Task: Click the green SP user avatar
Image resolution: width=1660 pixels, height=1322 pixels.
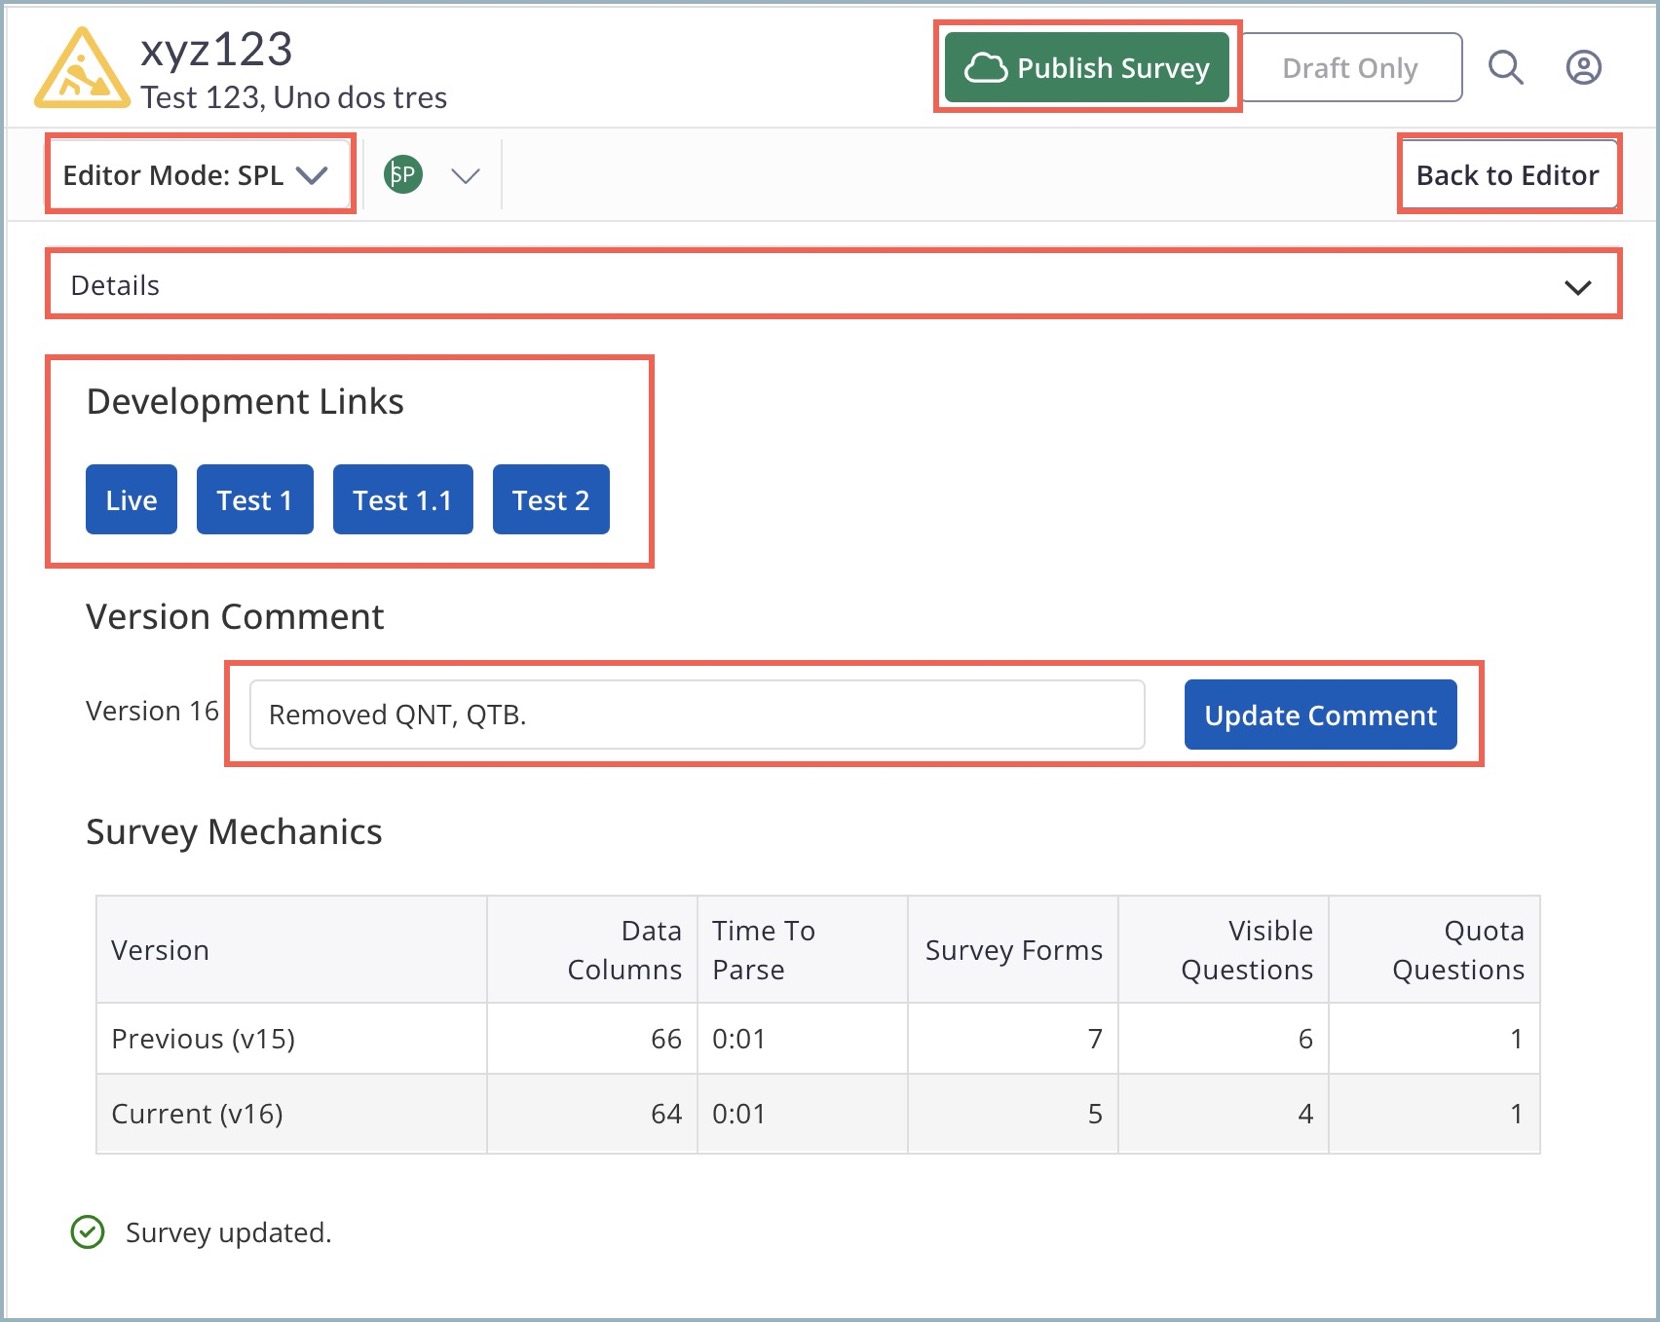Action: (x=403, y=175)
